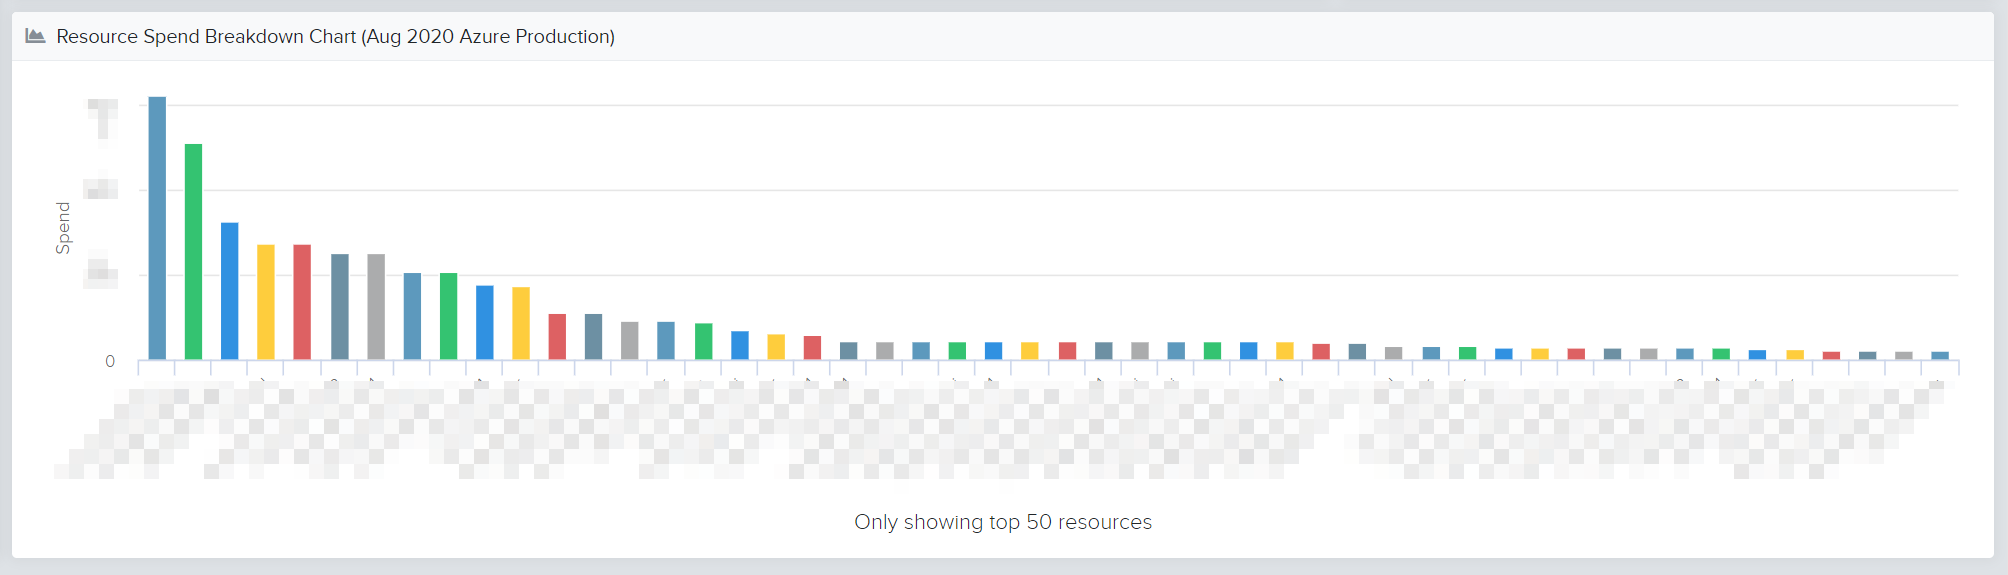Click the first red bar next to yellow

click(302, 302)
